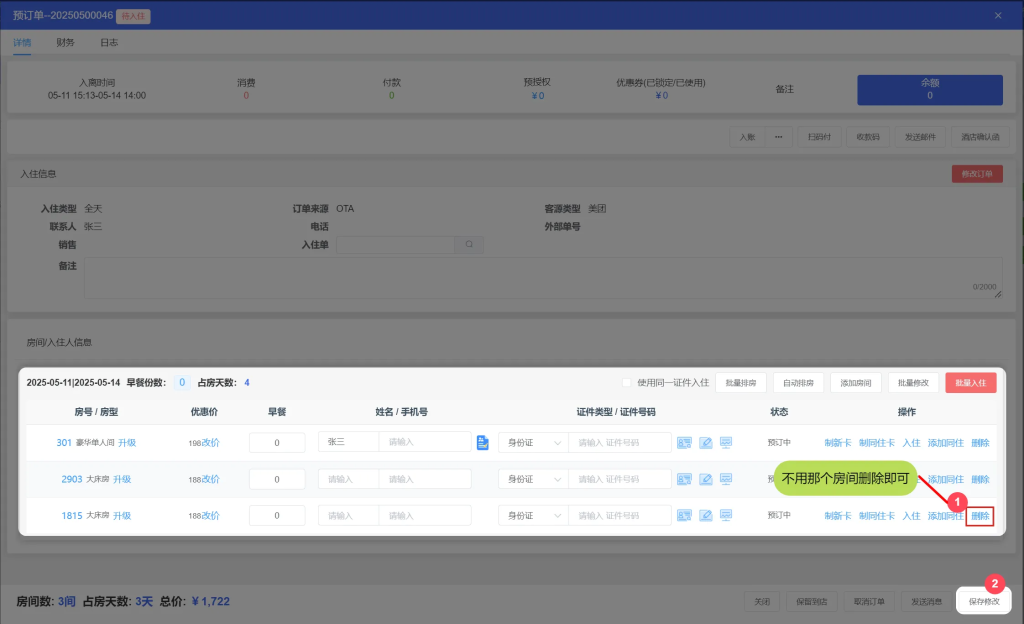Click 改价 link for room 301
The height and width of the screenshot is (624, 1024).
211,442
